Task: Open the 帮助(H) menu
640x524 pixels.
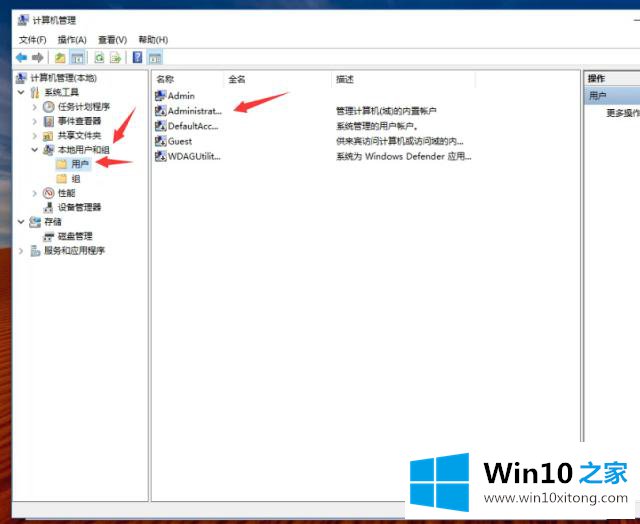Action: point(153,40)
